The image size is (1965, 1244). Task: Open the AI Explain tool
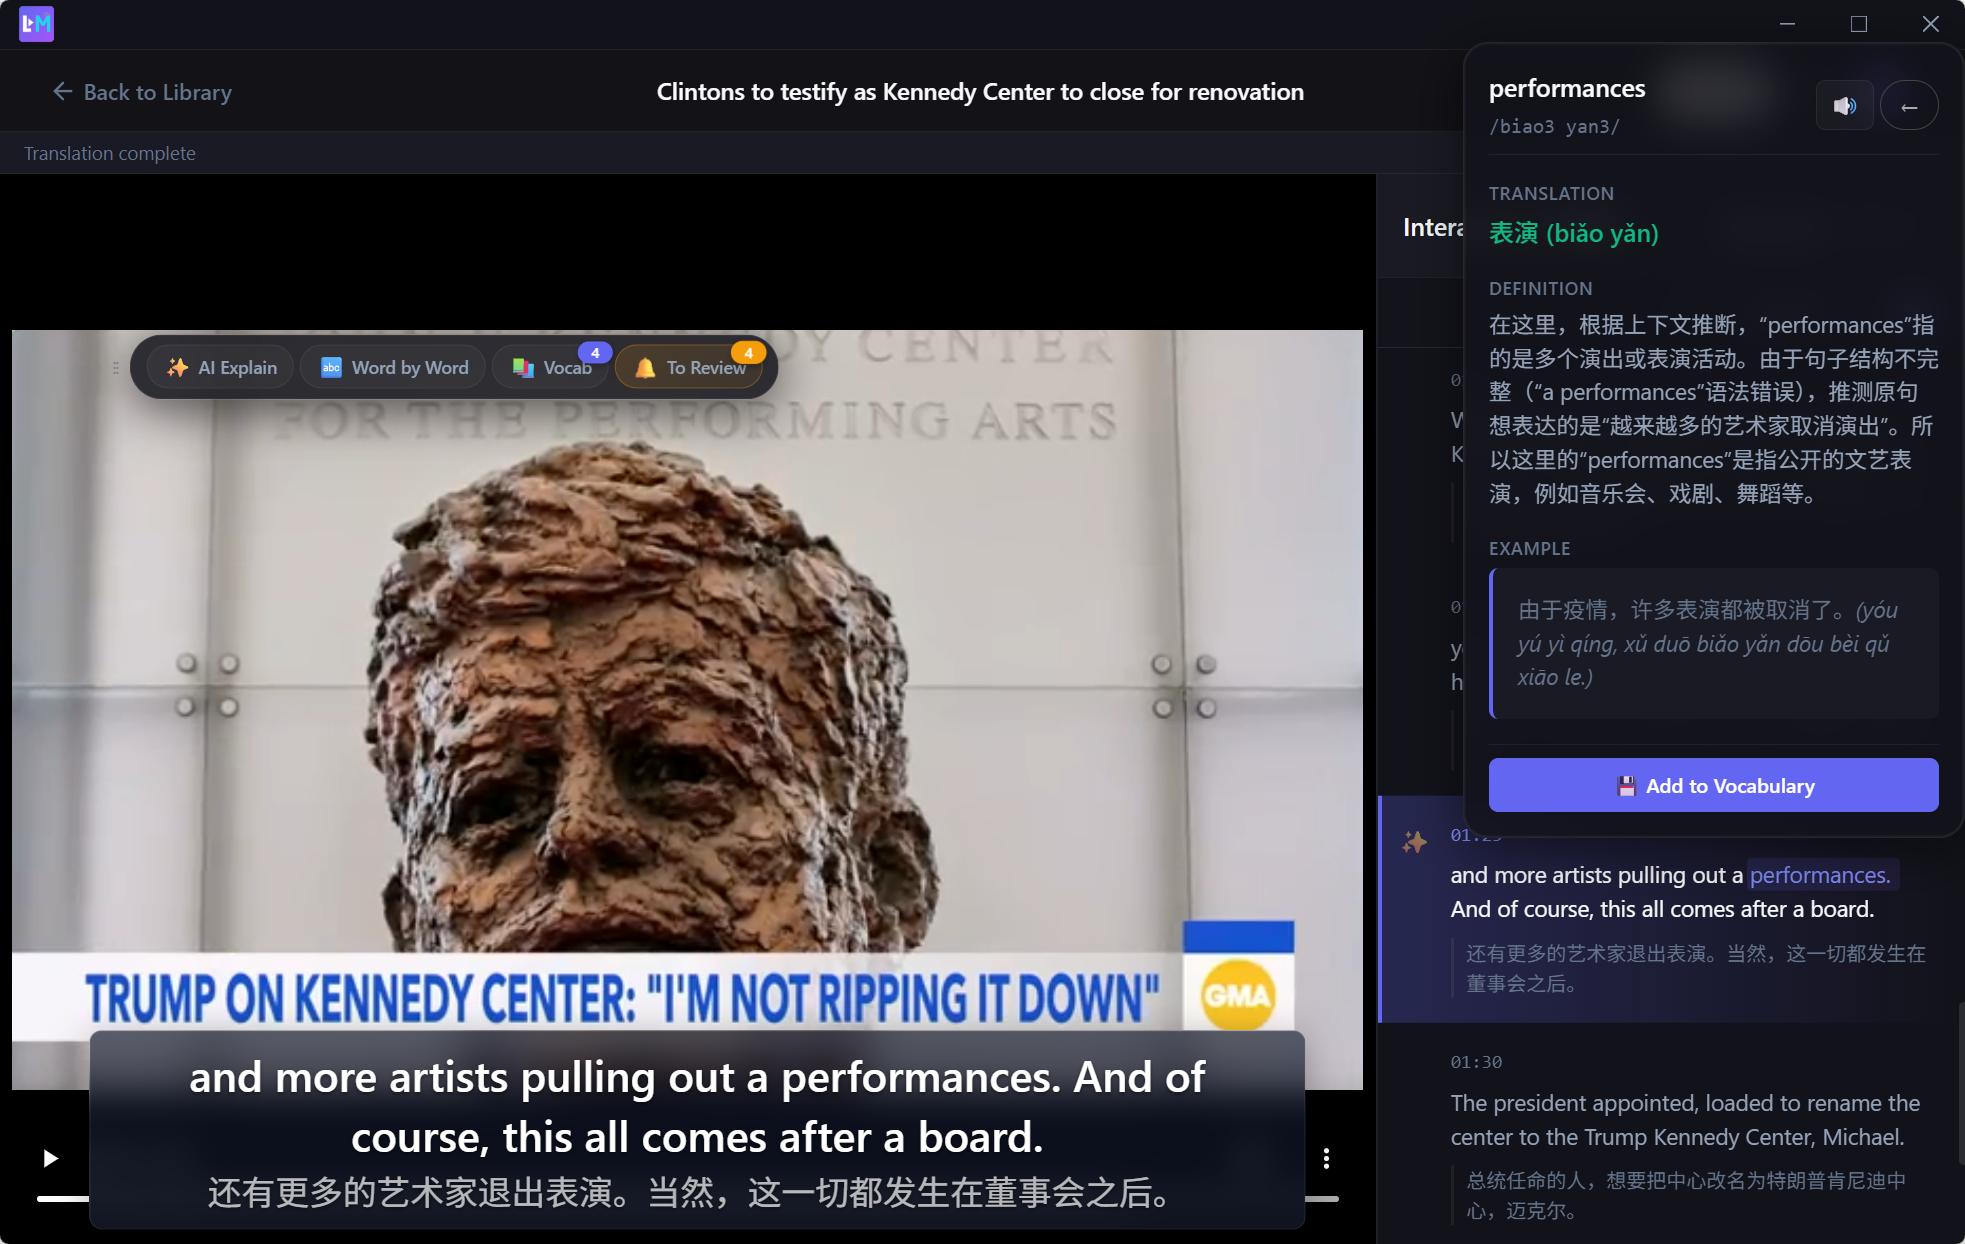tap(219, 367)
